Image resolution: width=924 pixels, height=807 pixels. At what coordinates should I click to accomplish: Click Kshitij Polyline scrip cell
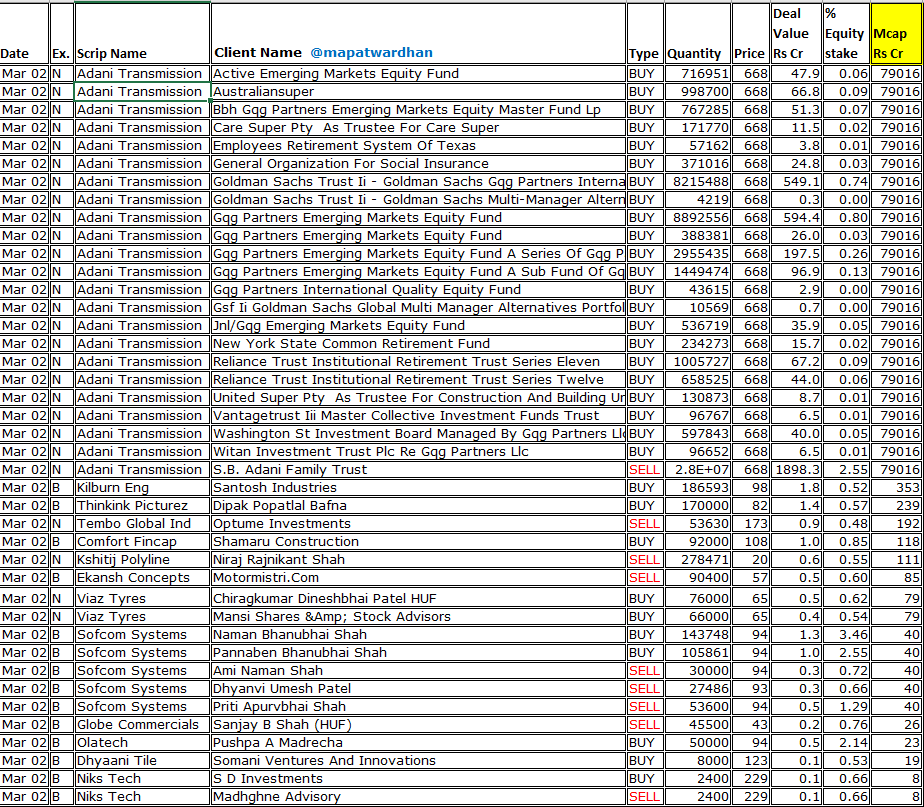click(142, 559)
